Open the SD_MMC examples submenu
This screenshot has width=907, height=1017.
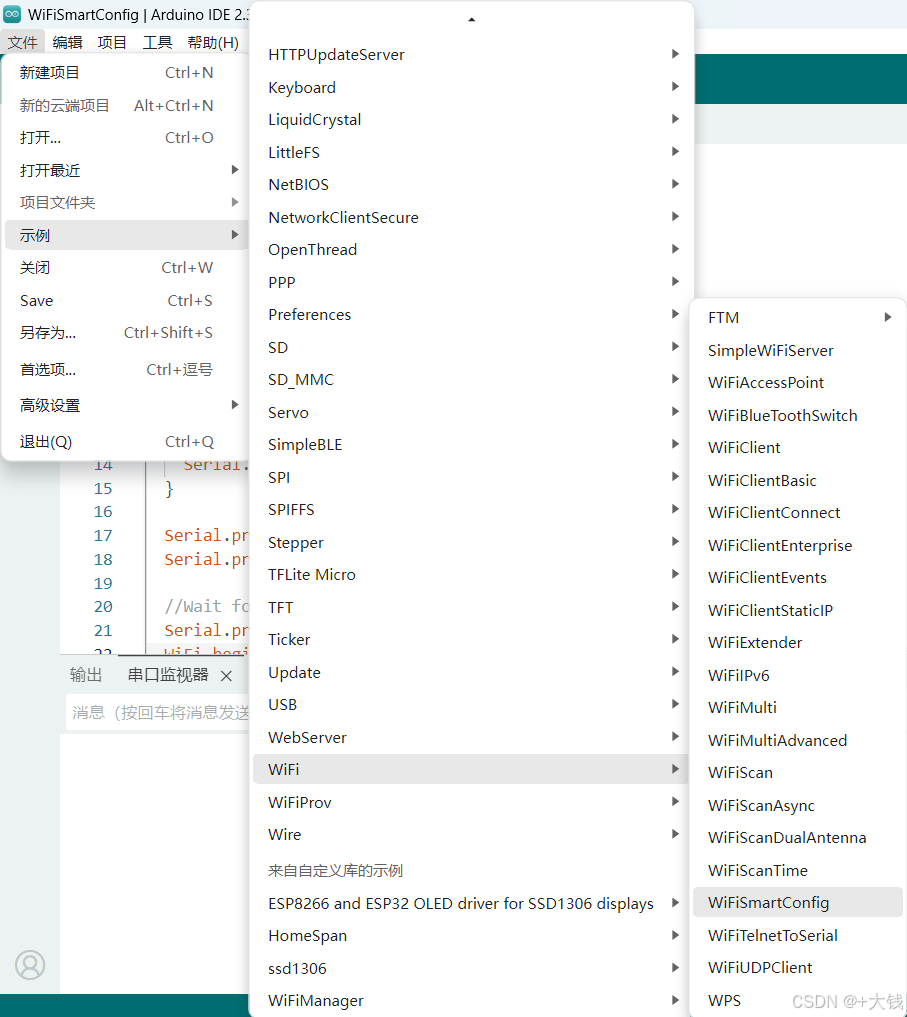click(x=472, y=379)
